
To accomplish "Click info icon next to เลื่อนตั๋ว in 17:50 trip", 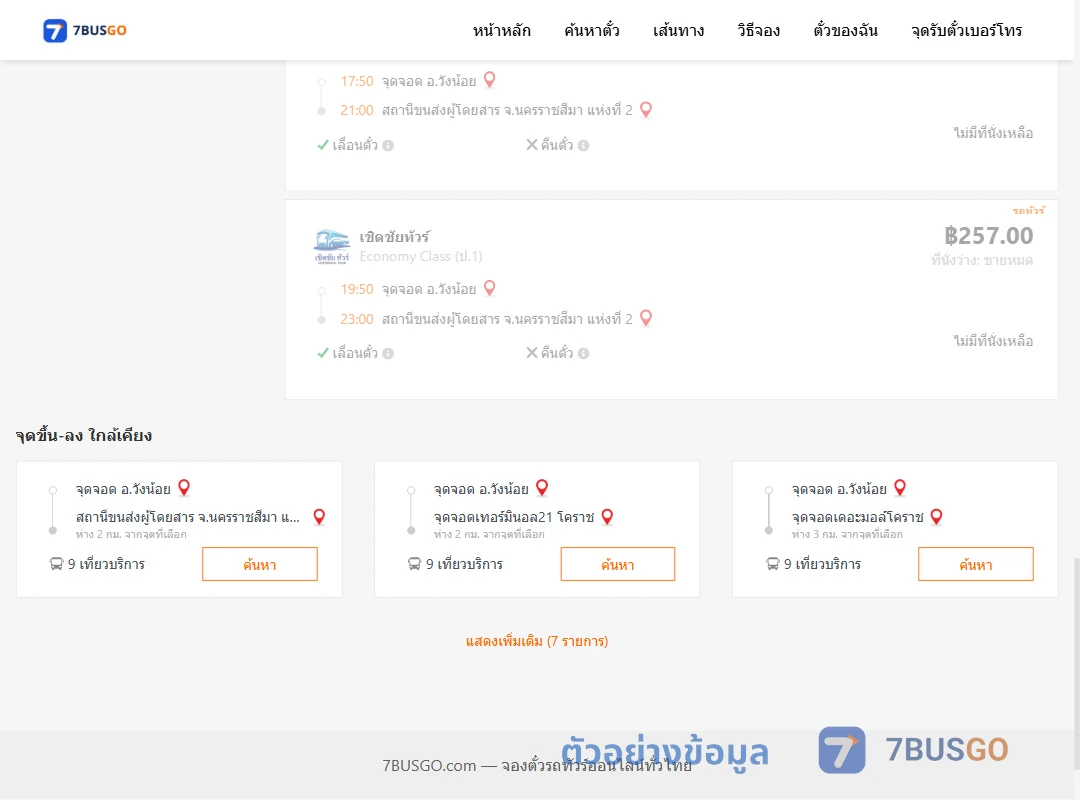I will pyautogui.click(x=388, y=145).
